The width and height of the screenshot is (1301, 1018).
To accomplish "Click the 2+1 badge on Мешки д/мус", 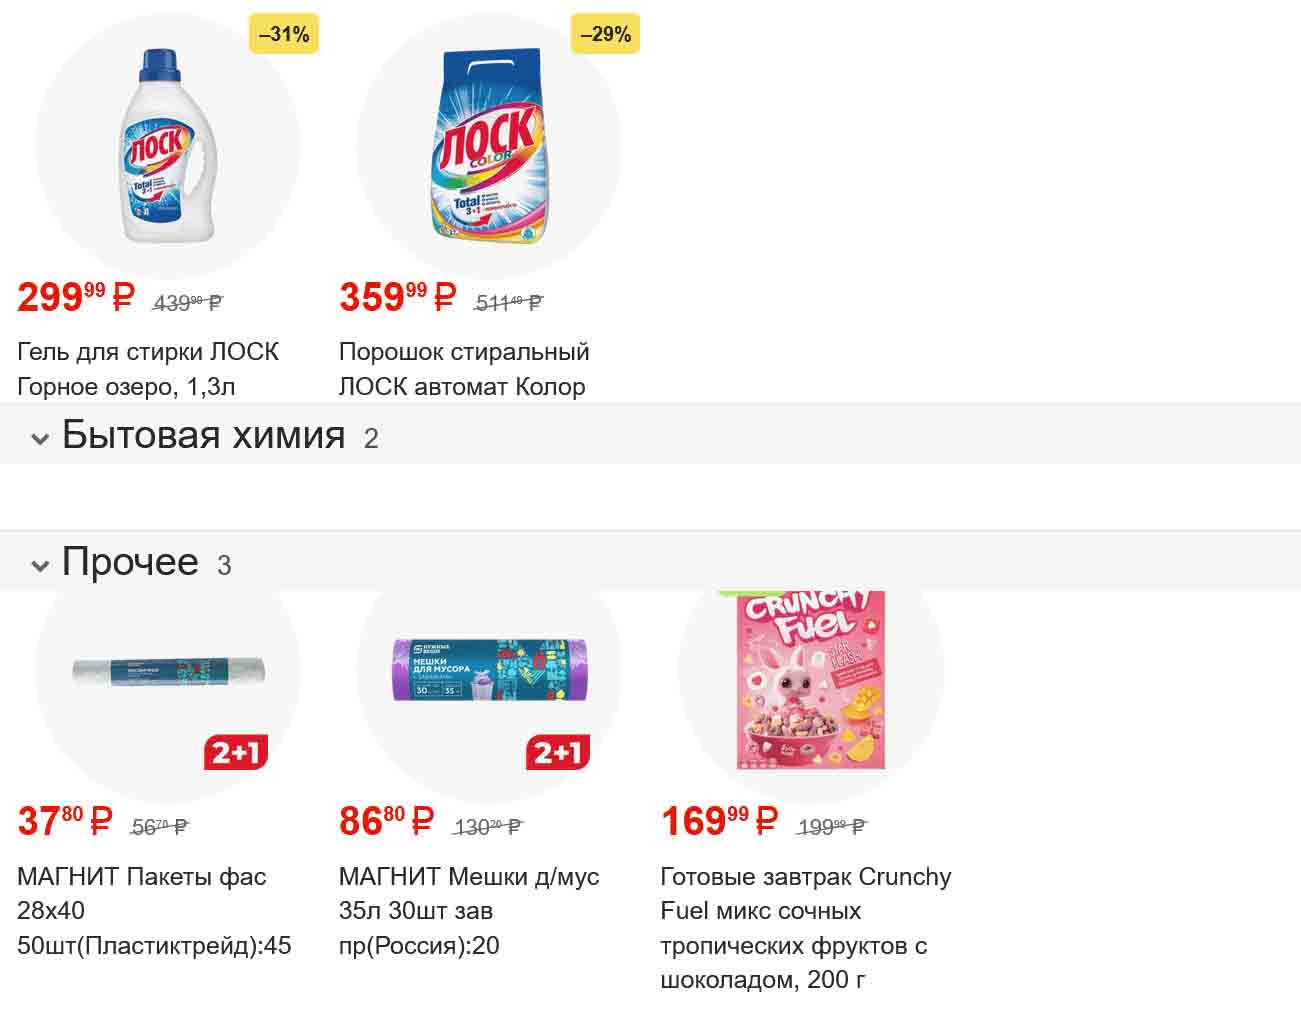I will tap(558, 752).
